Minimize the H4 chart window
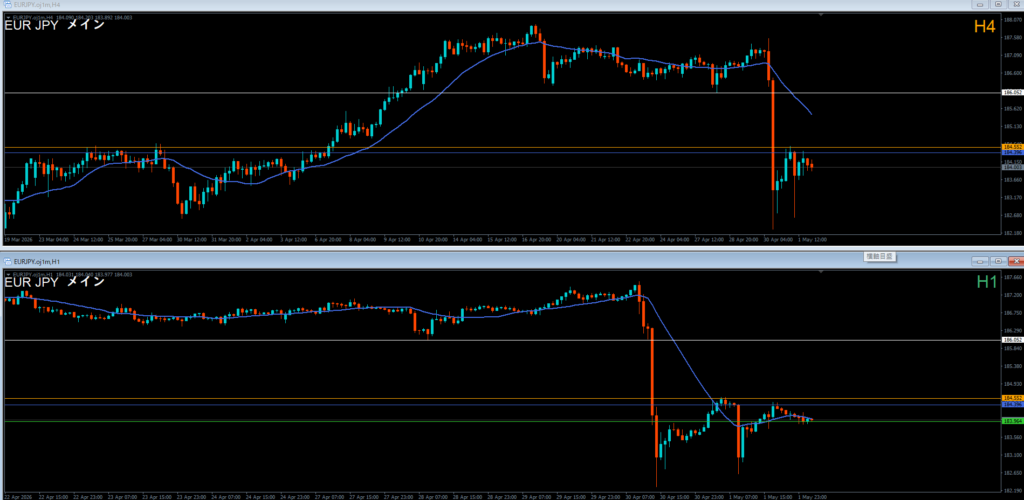This screenshot has height=500, width=1024. point(980,4)
